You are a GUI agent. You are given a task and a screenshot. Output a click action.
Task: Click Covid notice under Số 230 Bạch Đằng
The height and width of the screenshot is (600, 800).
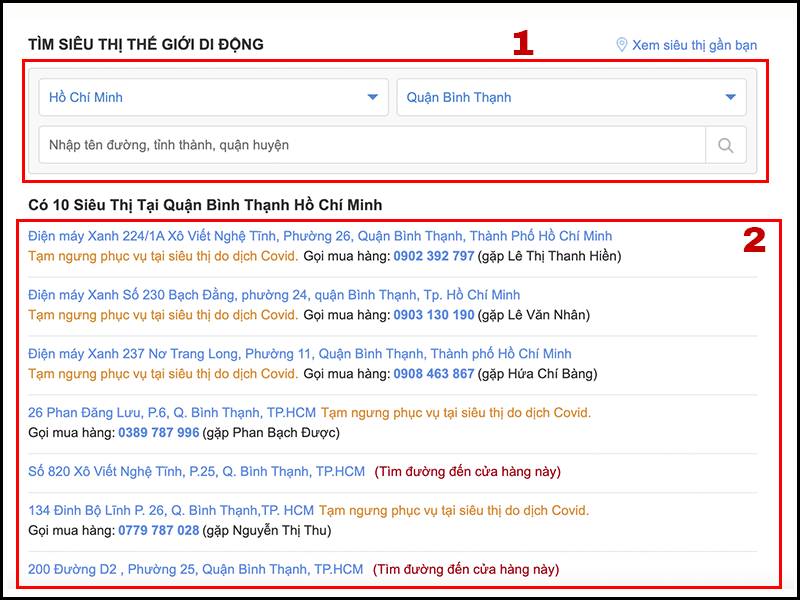tap(163, 315)
